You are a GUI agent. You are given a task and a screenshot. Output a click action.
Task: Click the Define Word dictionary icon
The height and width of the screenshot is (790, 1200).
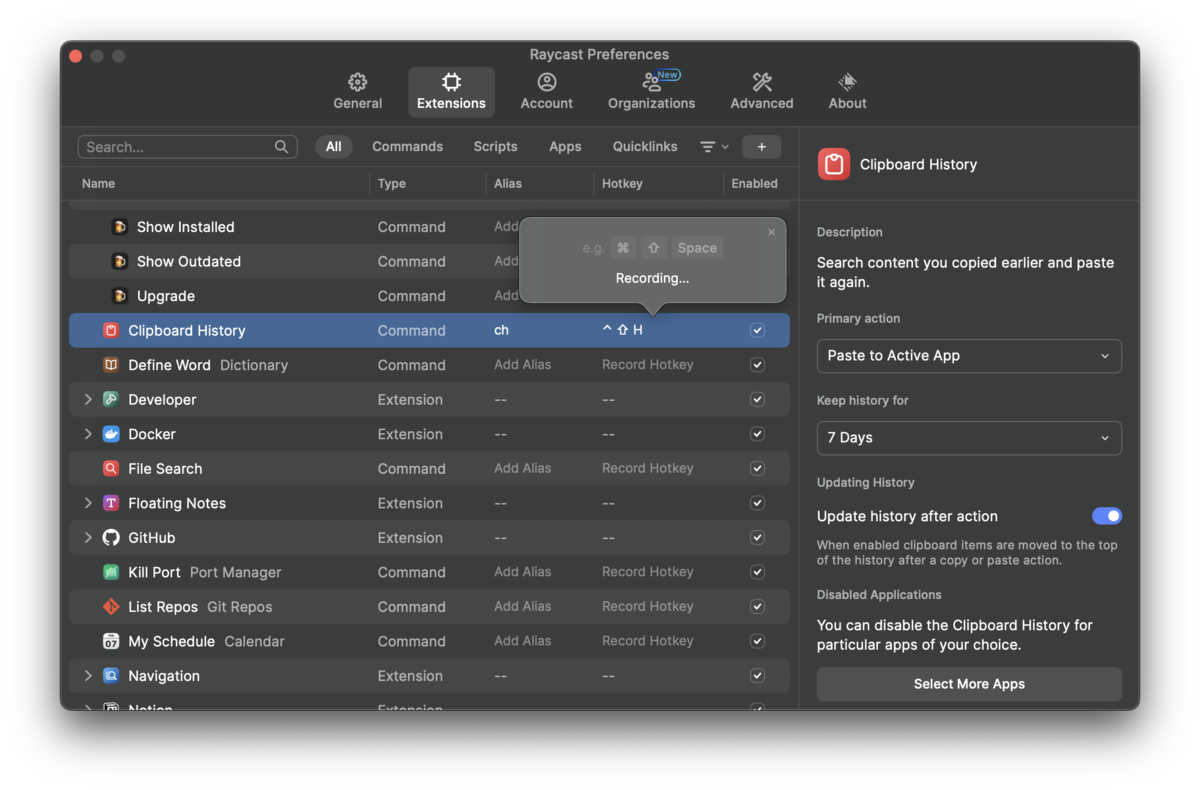[111, 365]
